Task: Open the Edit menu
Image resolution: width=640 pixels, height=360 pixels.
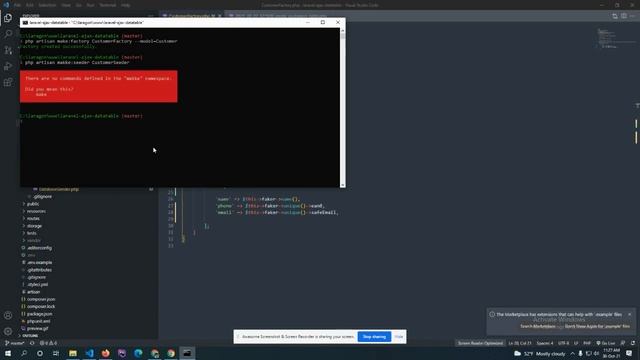Action: click(30, 5)
